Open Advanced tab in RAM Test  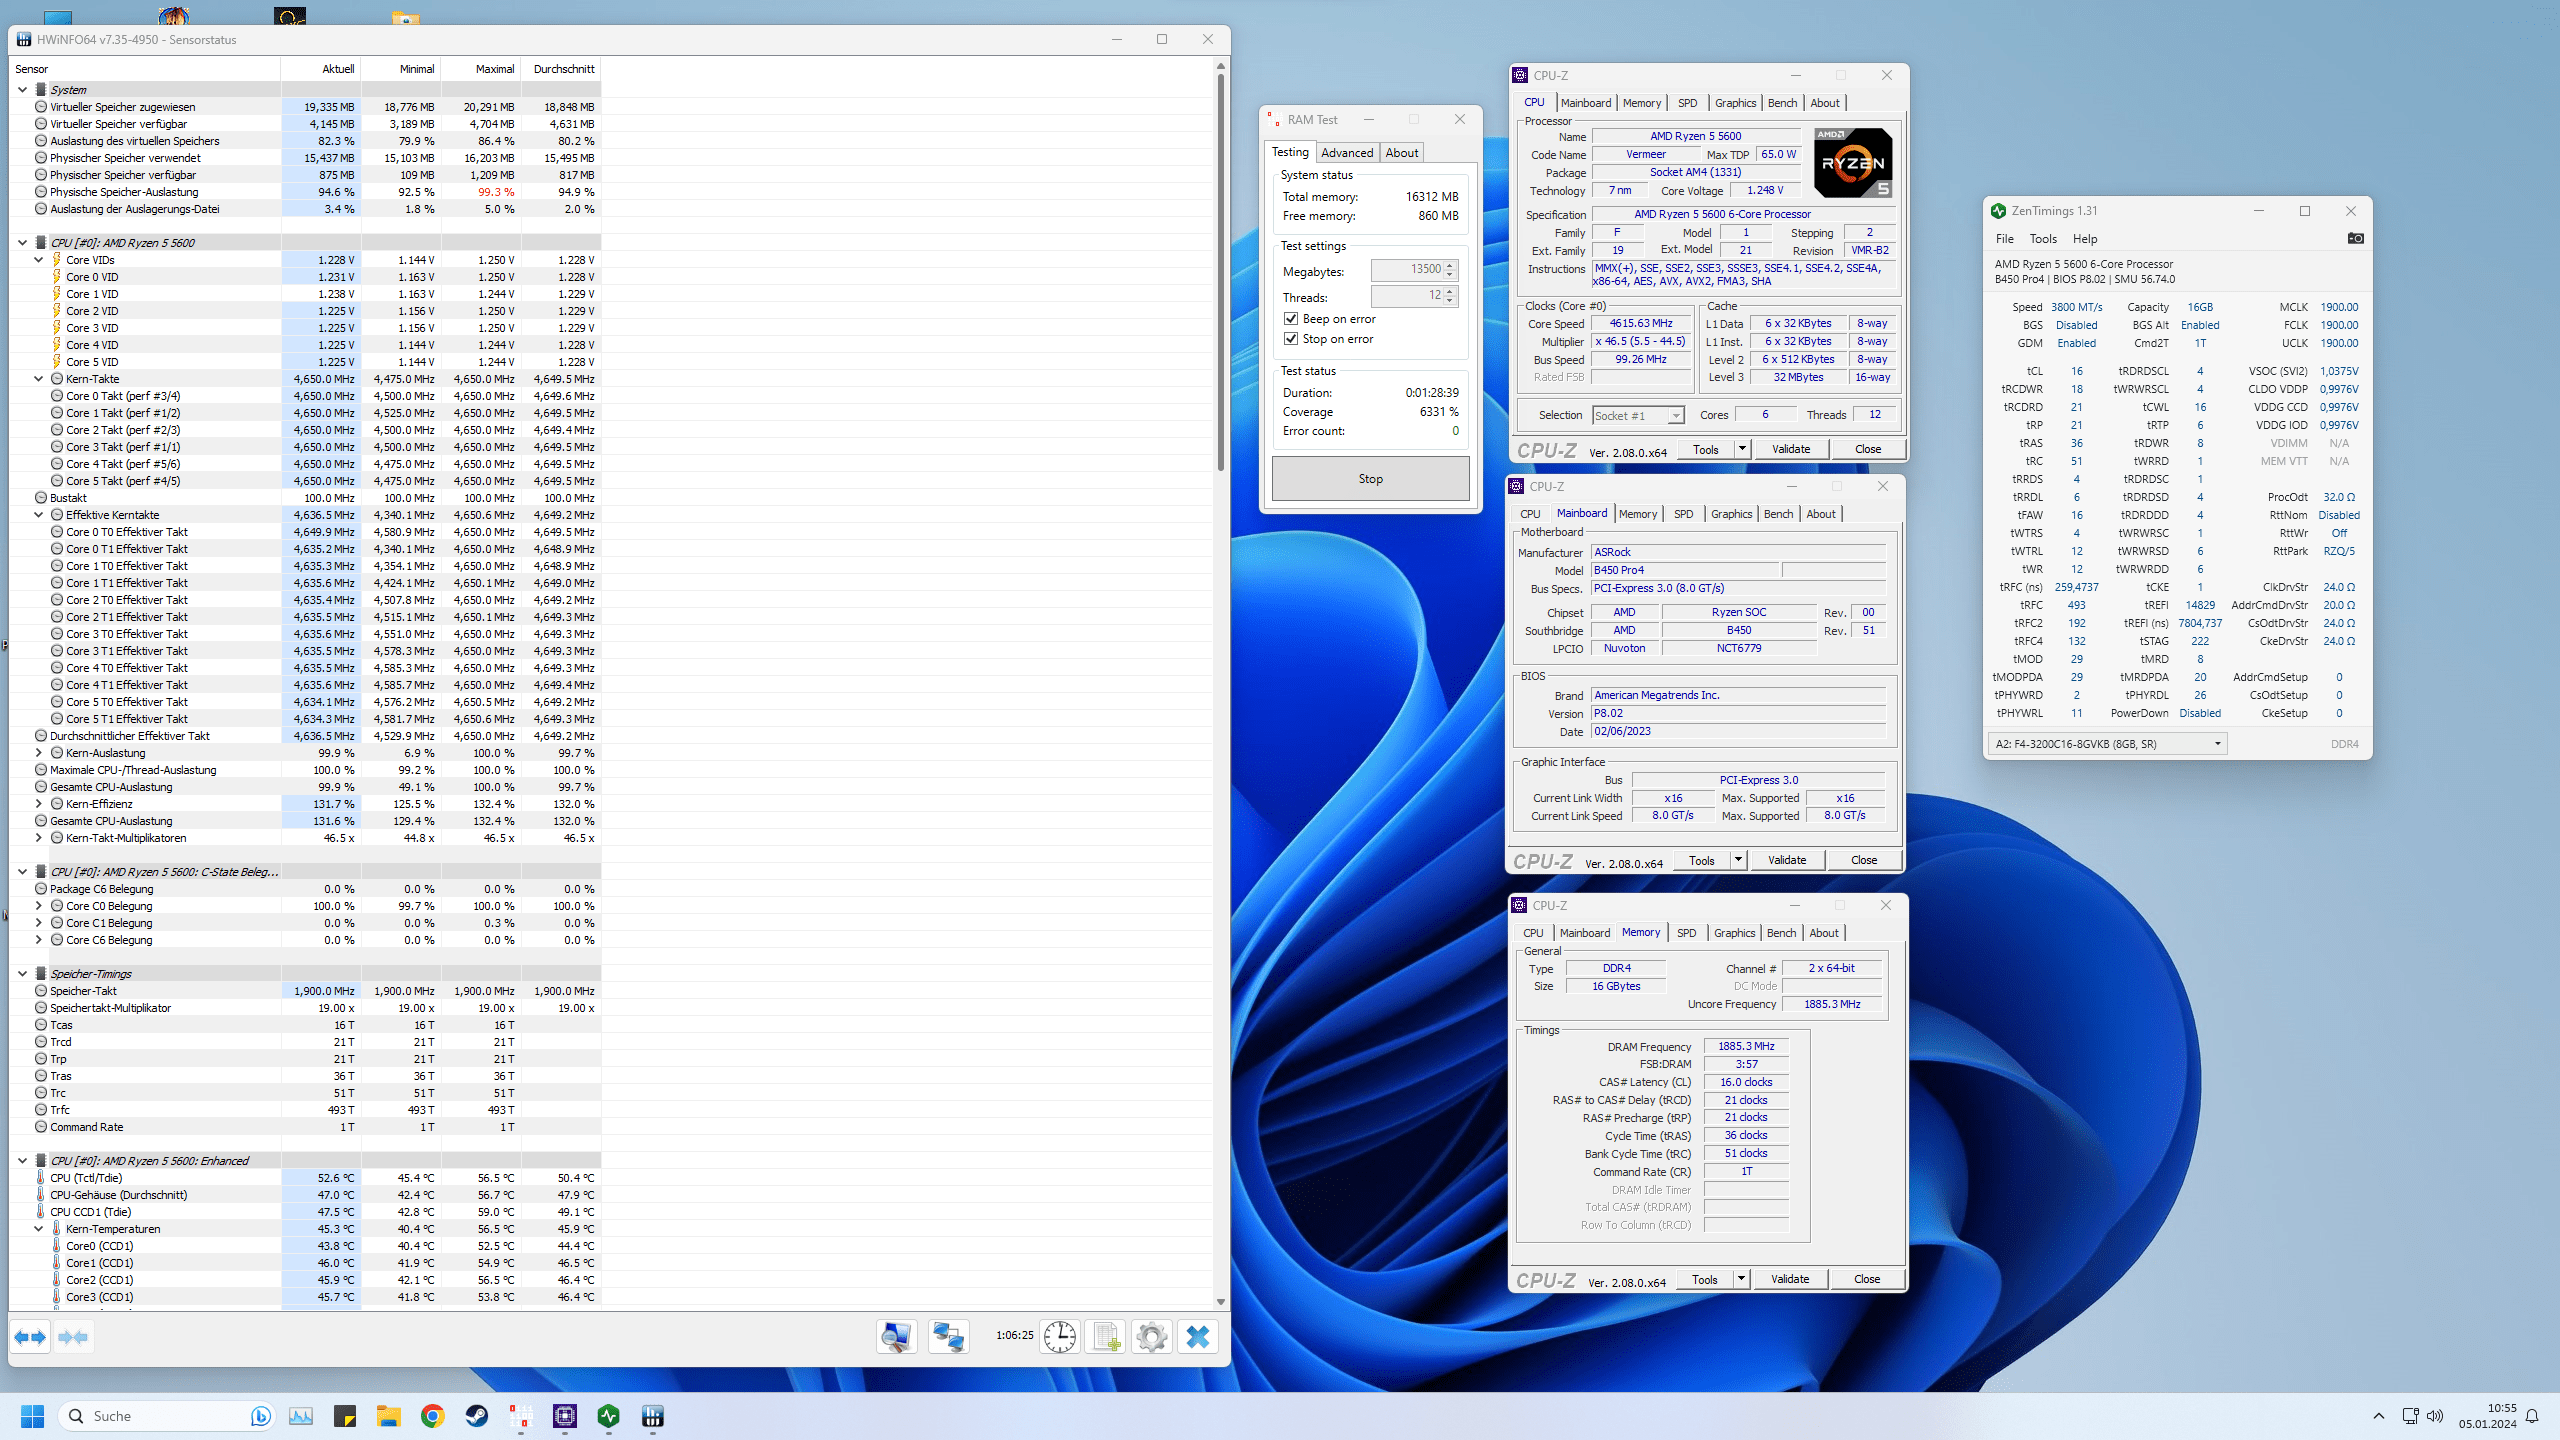1347,153
